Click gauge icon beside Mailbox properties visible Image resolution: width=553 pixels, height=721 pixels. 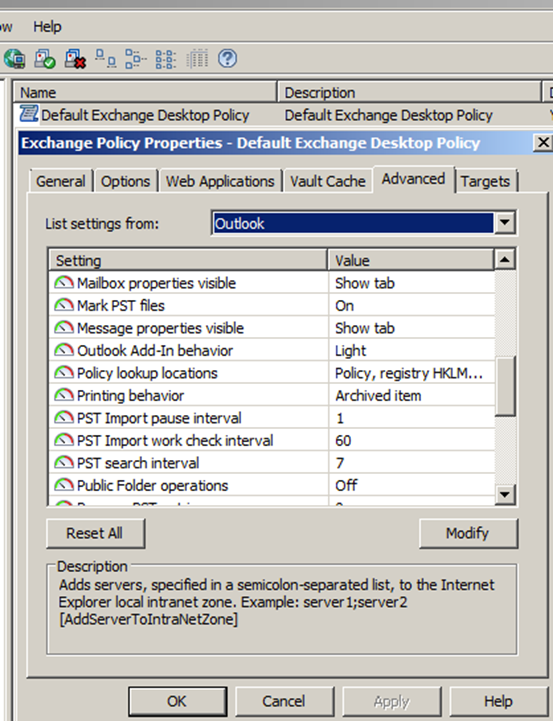[64, 282]
